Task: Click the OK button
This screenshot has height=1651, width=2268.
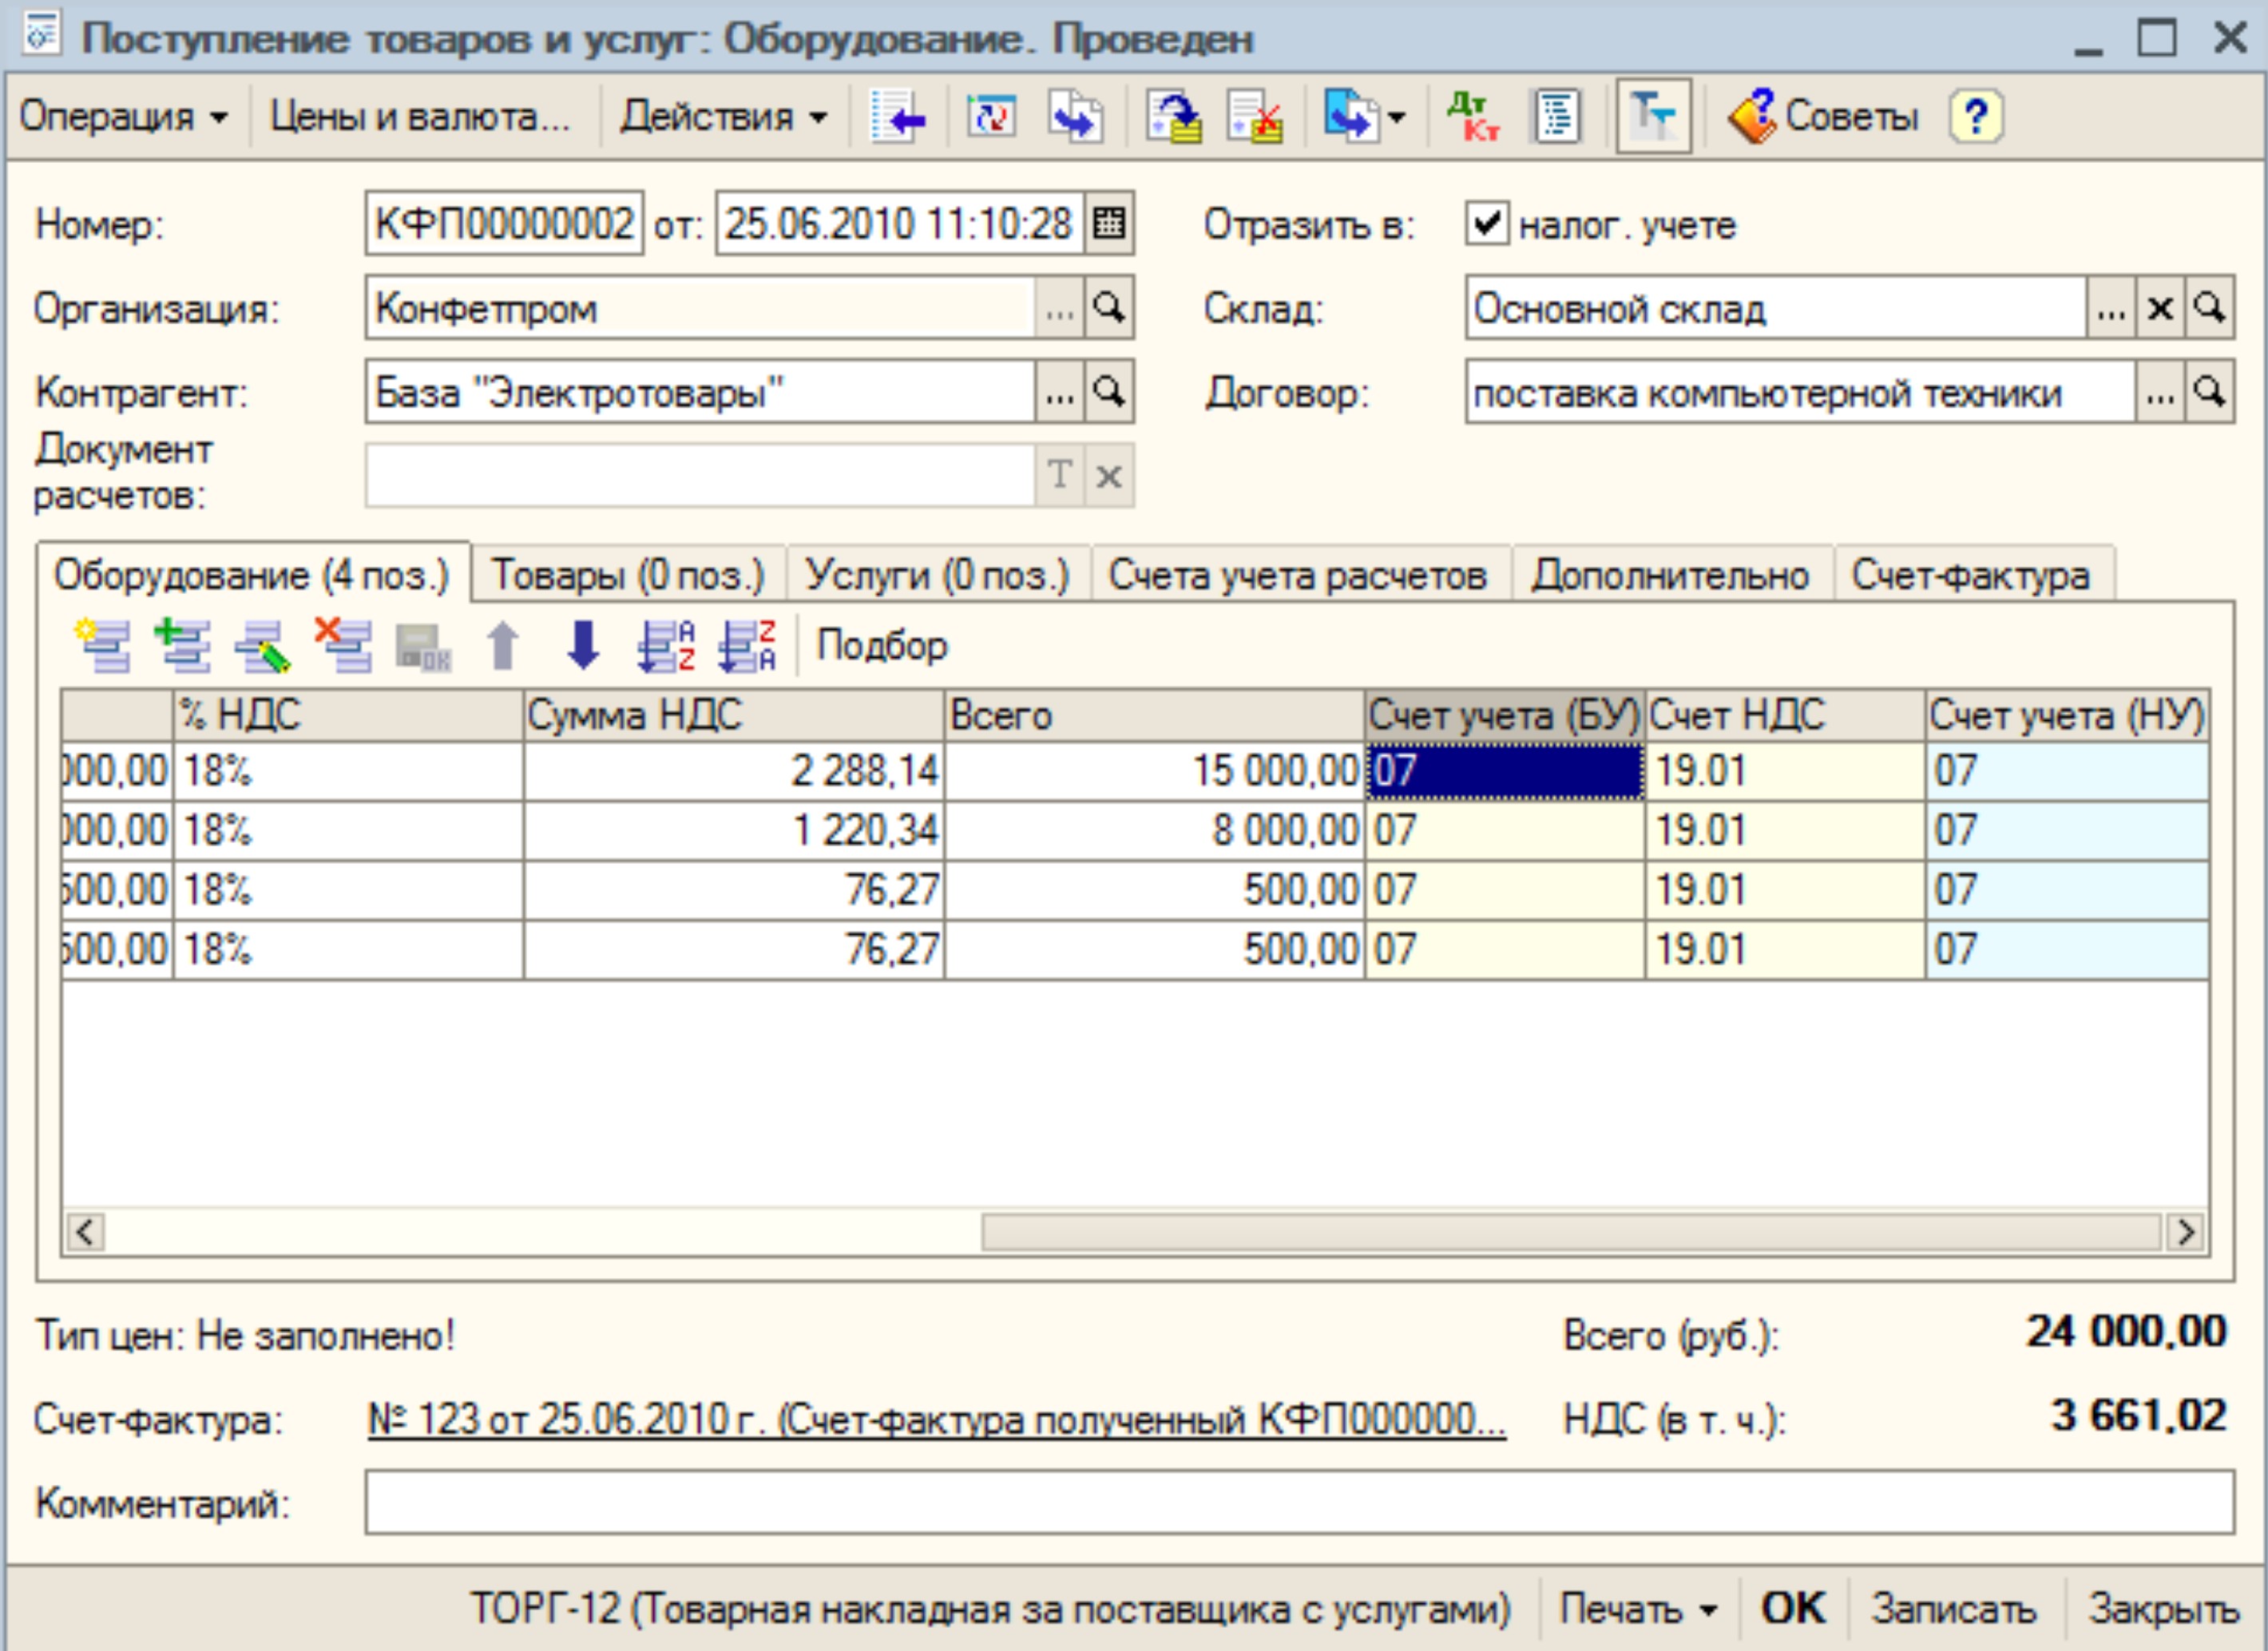Action: (1794, 1609)
